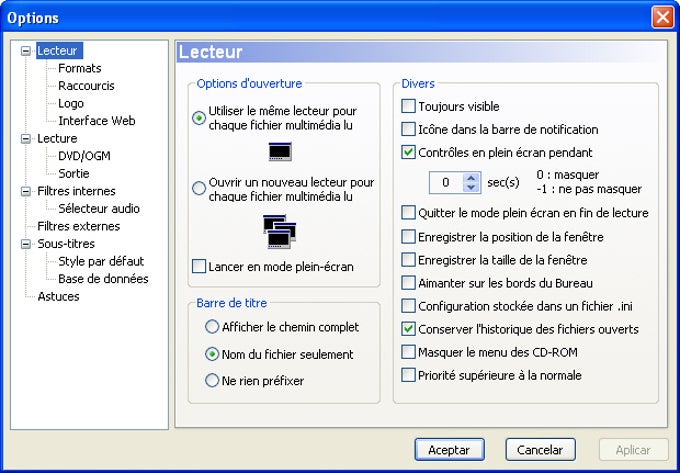This screenshot has height=473, width=680.
Task: Open the Interface Web page
Action: 97,121
